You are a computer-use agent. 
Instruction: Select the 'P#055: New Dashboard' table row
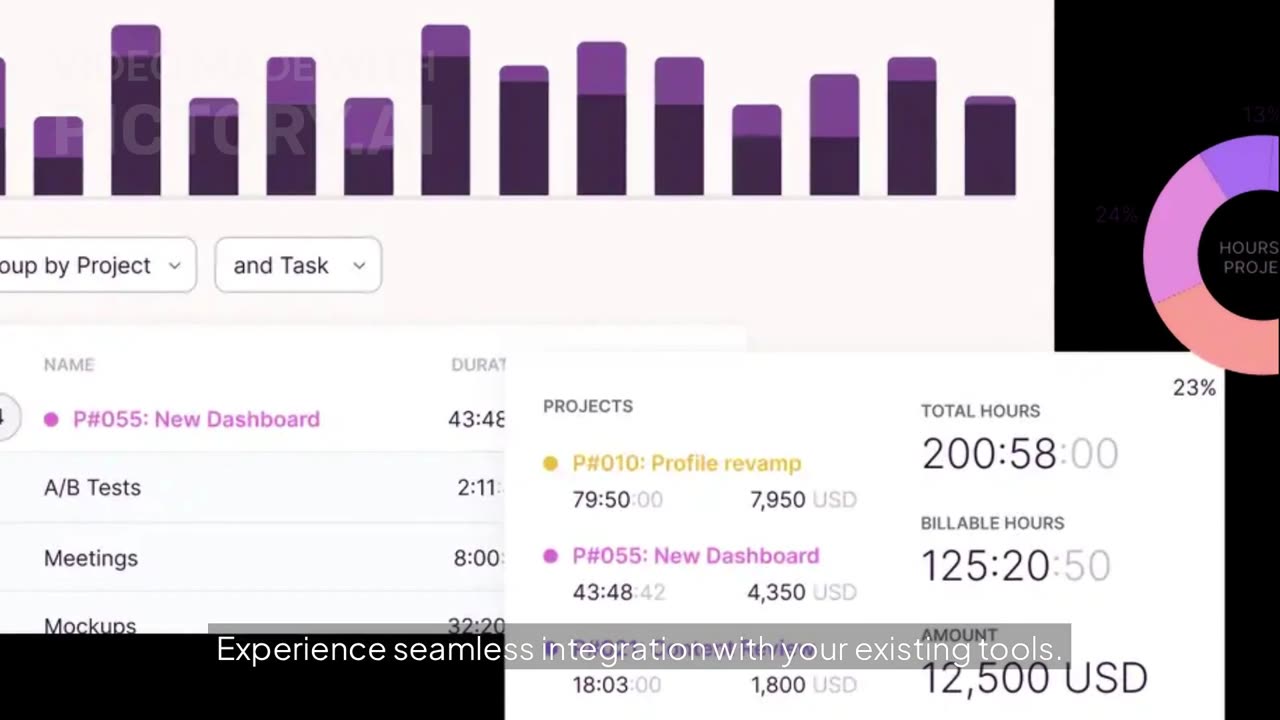(252, 419)
